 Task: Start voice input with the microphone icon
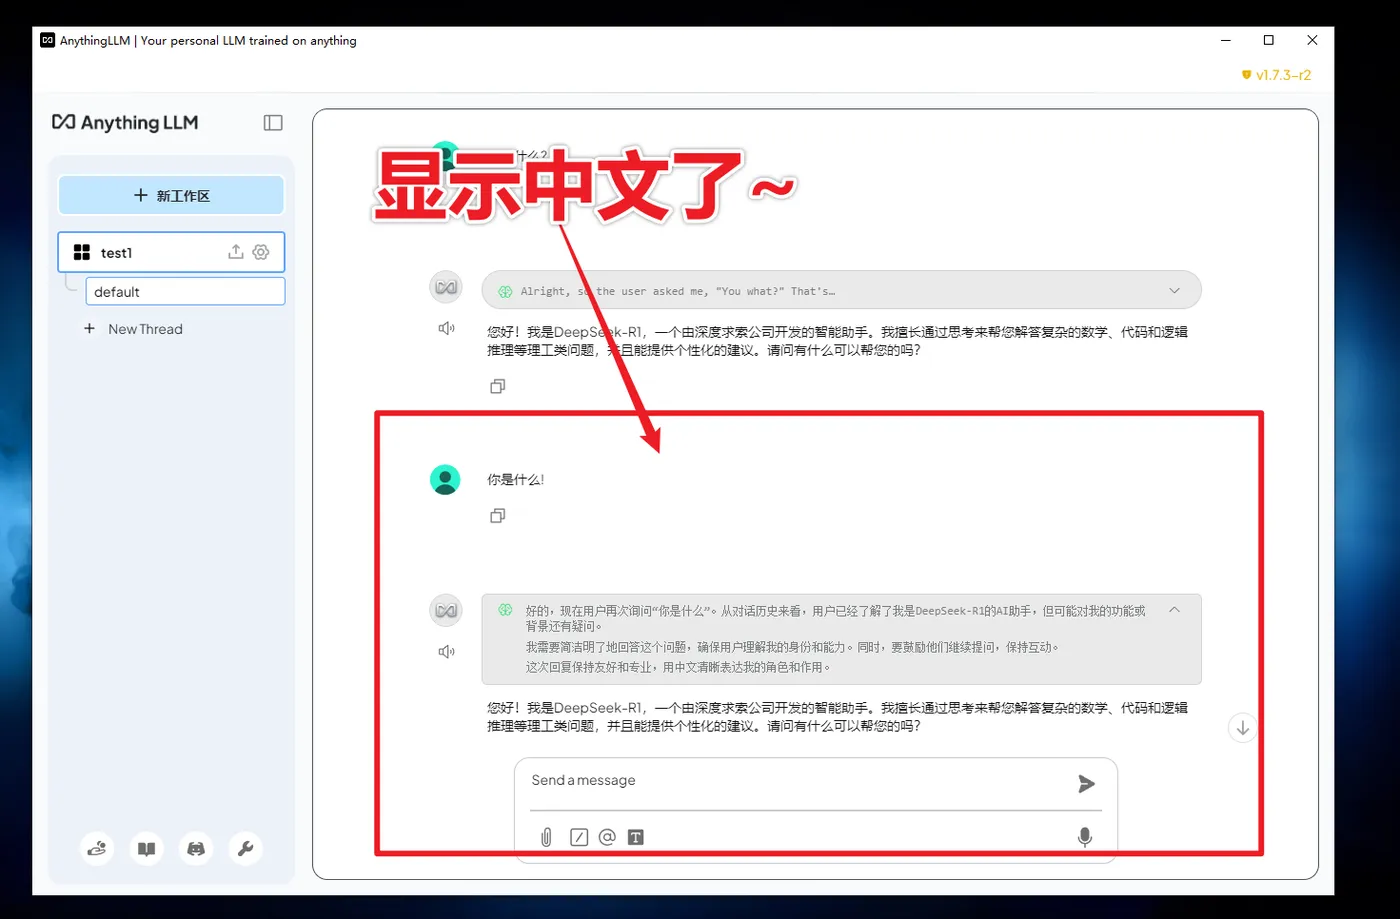(x=1085, y=837)
